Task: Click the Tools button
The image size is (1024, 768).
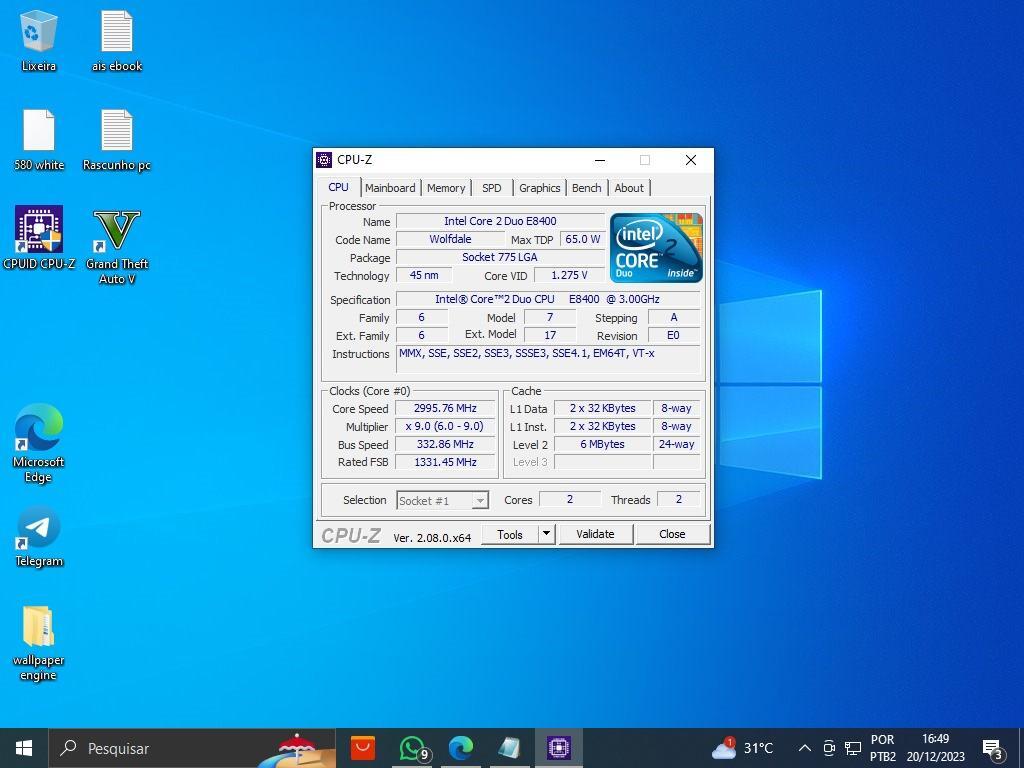Action: pyautogui.click(x=510, y=534)
